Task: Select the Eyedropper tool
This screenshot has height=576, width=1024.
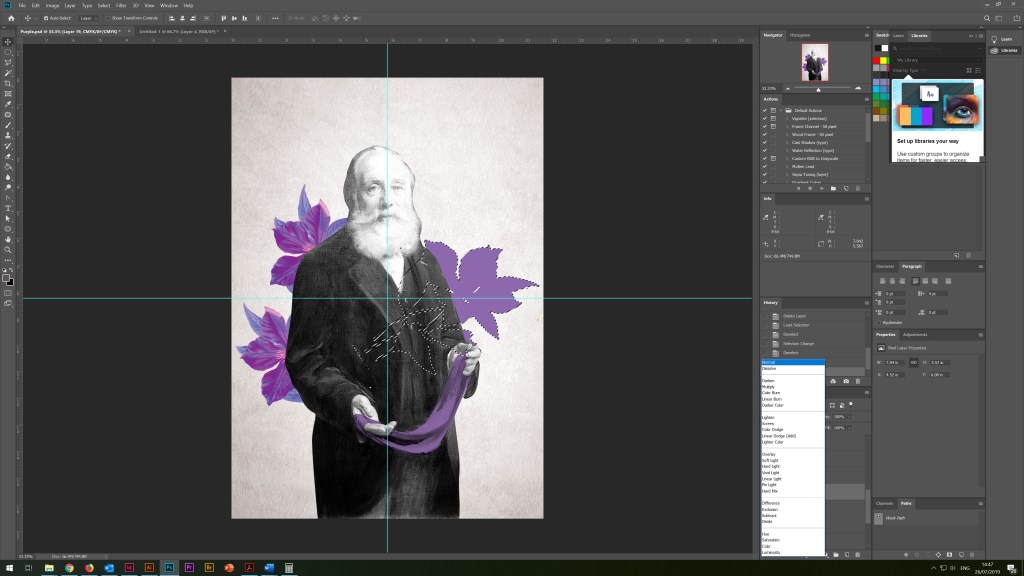Action: click(x=8, y=104)
